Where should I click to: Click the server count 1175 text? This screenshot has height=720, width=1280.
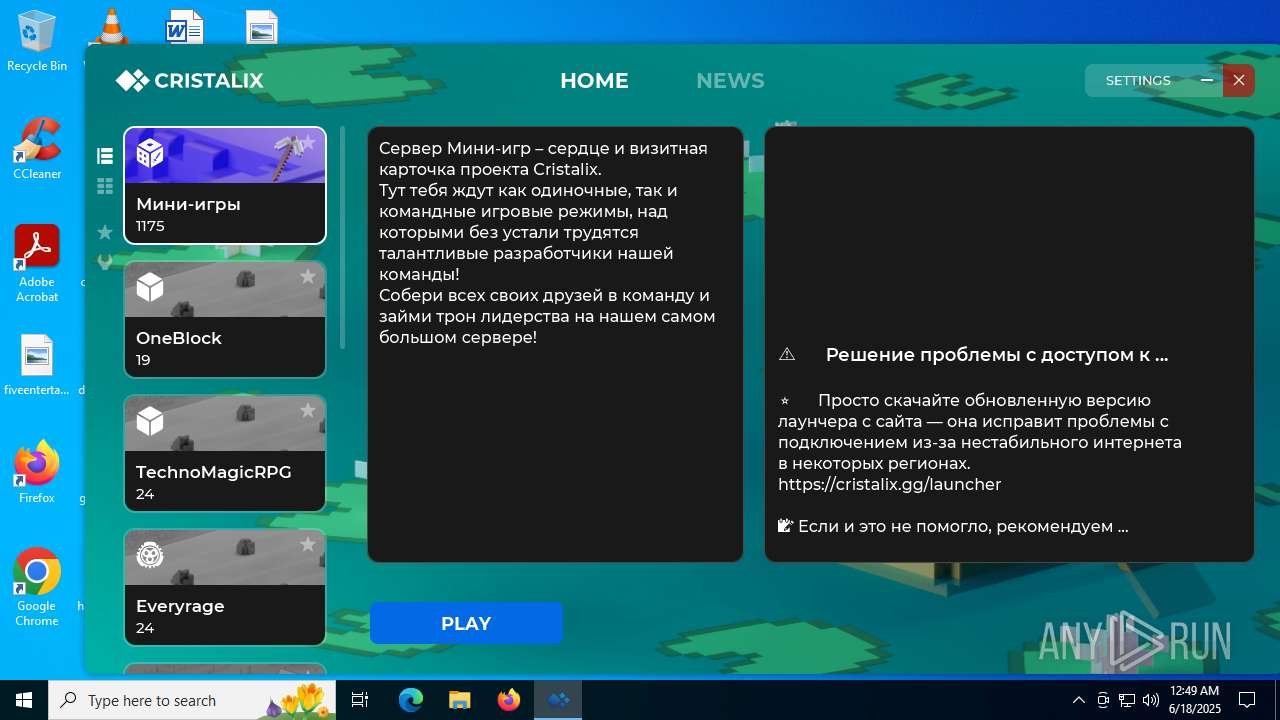[150, 227]
